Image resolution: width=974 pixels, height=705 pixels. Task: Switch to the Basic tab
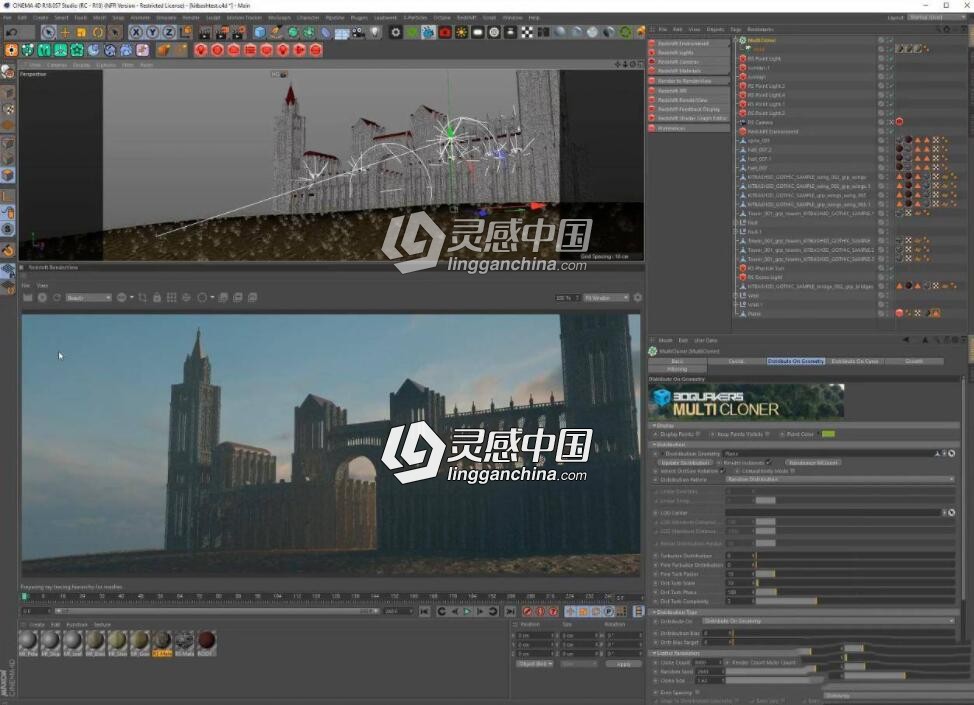click(x=677, y=361)
